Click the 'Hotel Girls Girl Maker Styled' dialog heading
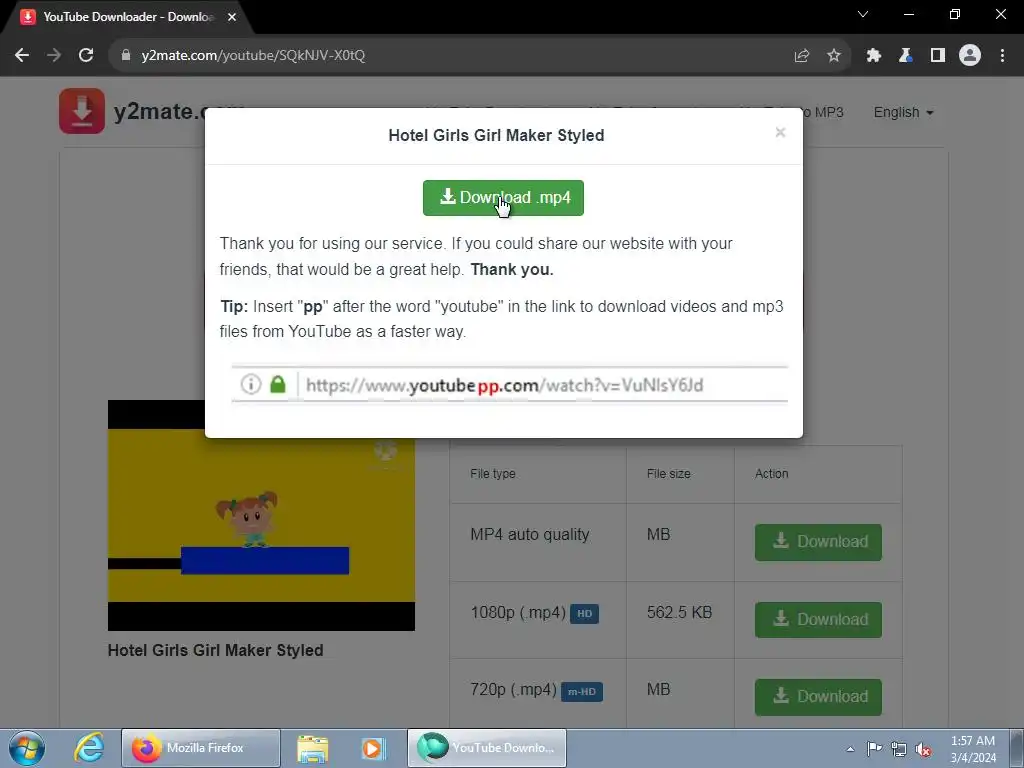1024x768 pixels. [496, 135]
